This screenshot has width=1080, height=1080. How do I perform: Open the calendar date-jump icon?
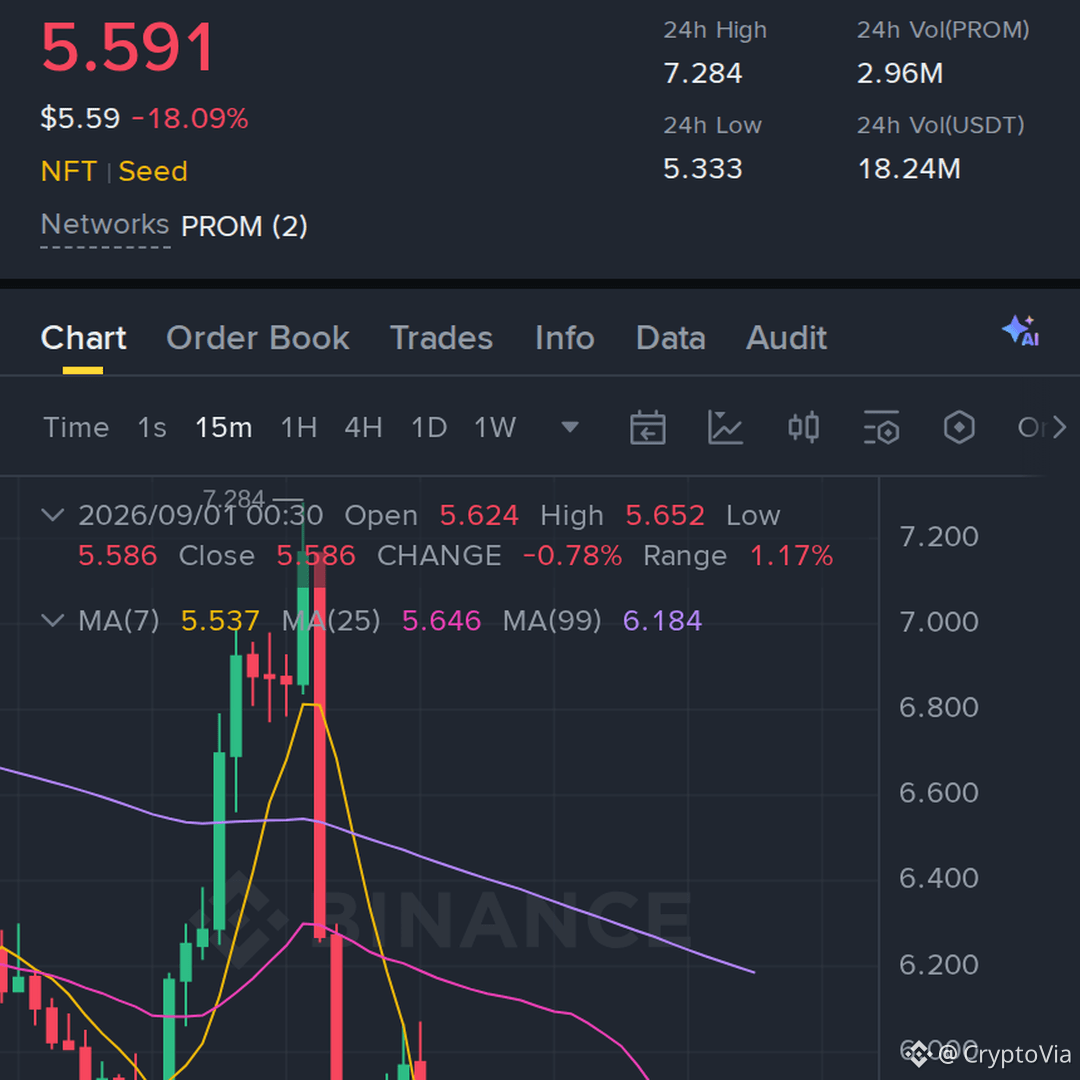647,428
